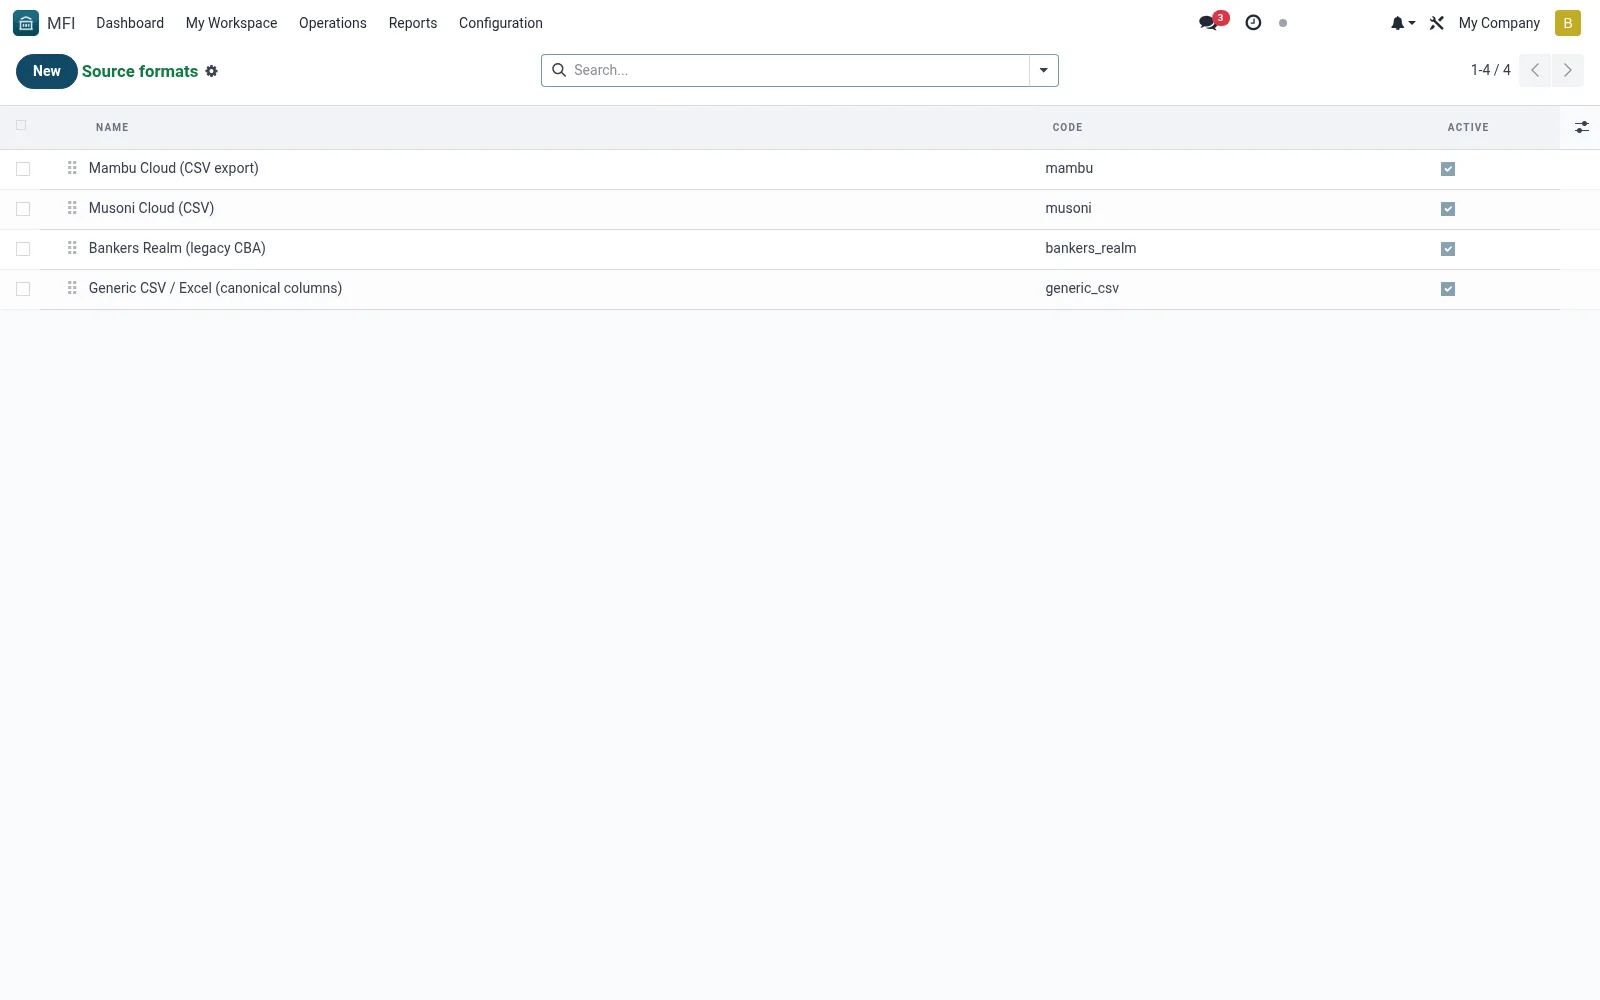Viewport: 1600px width, 1000px height.
Task: Go to next page of records
Action: [1568, 70]
